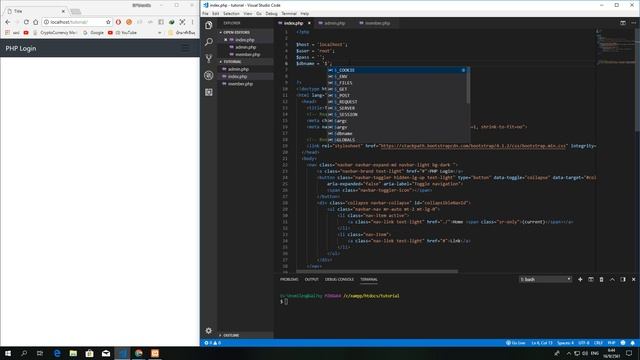Switch to the Debug Console panel tab
The width and height of the screenshot is (640, 360).
click(x=339, y=280)
